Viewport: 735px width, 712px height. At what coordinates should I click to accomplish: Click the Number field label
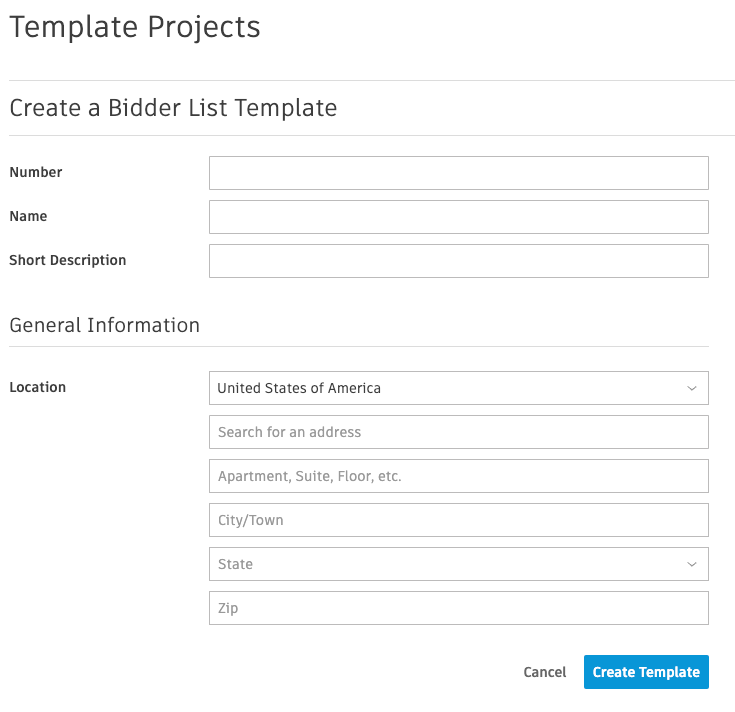36,172
